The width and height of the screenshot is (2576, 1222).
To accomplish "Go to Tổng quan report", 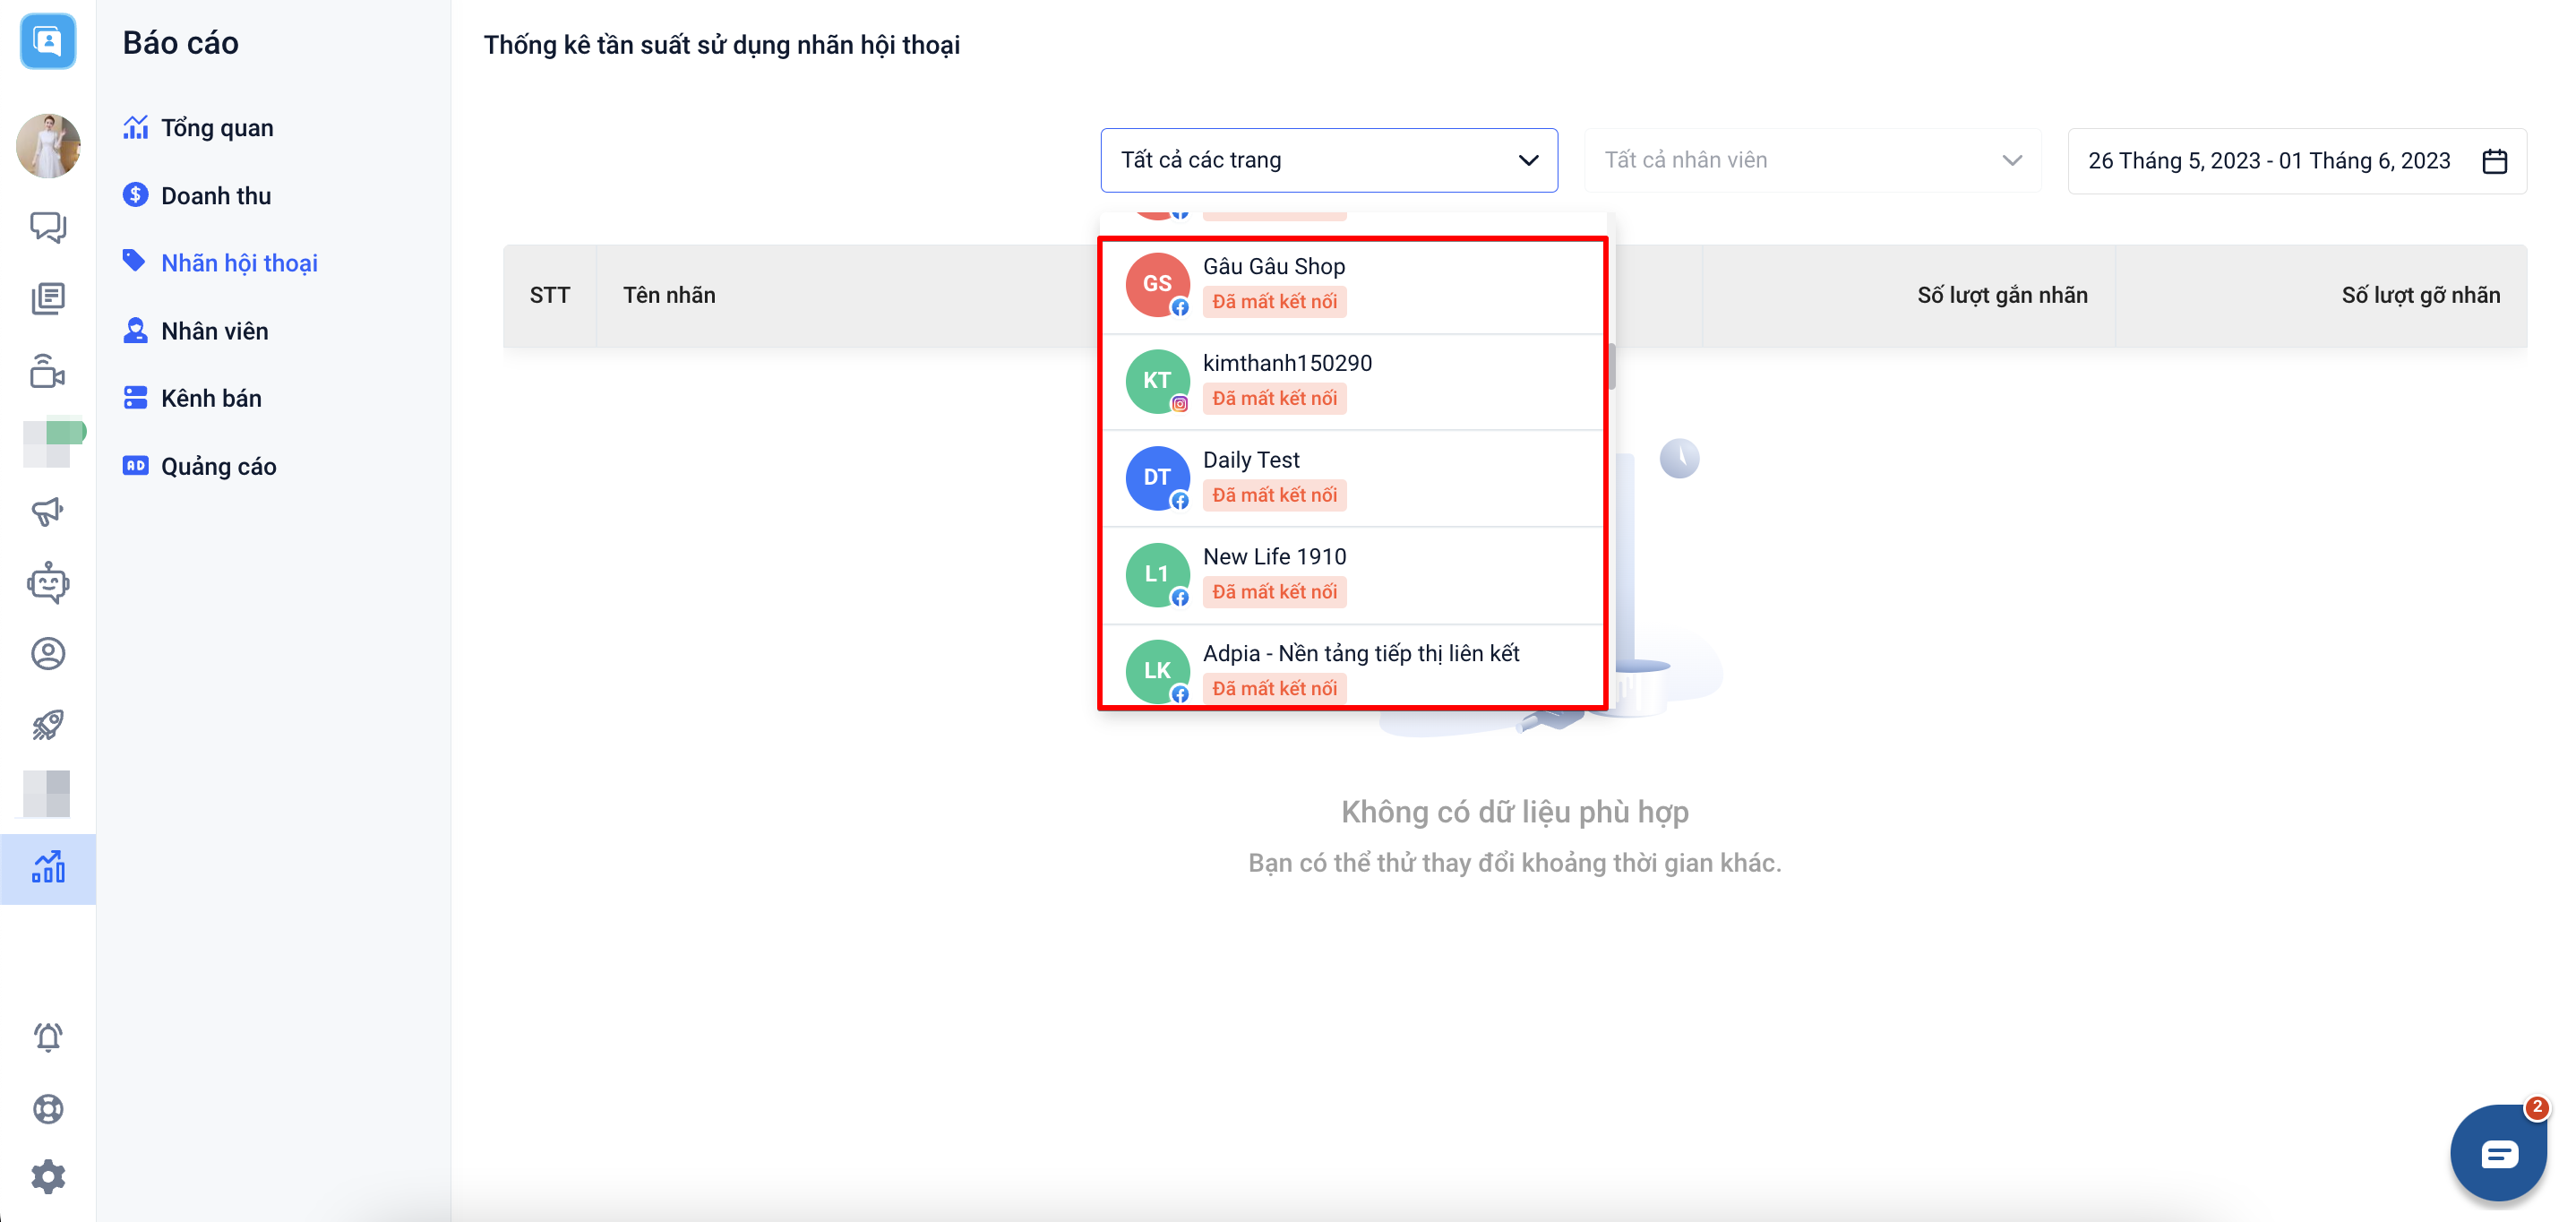I will (x=217, y=128).
